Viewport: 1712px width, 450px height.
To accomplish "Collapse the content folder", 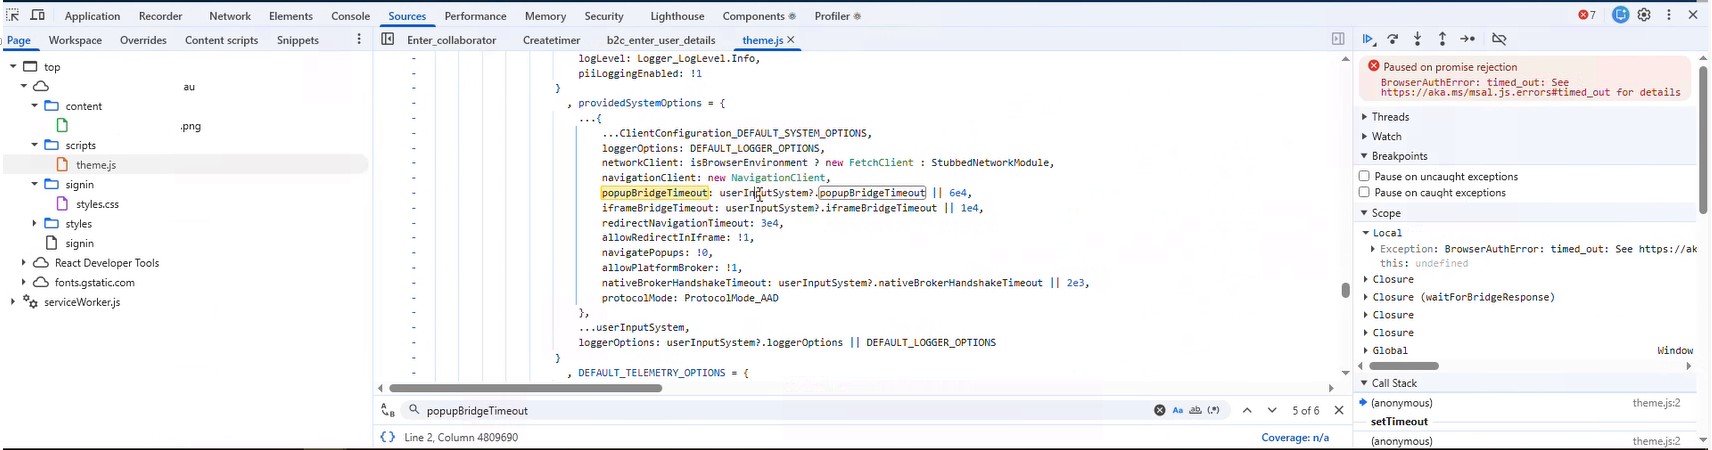I will coord(34,106).
